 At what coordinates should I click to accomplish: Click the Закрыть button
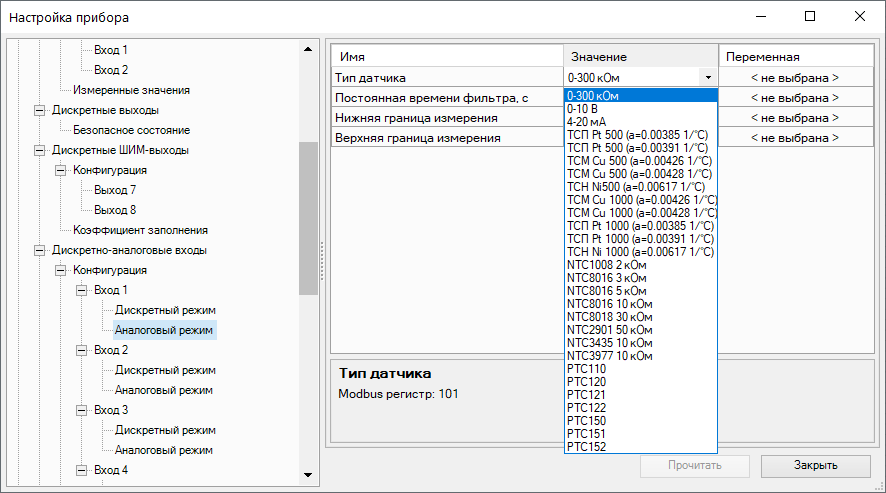[x=816, y=465]
